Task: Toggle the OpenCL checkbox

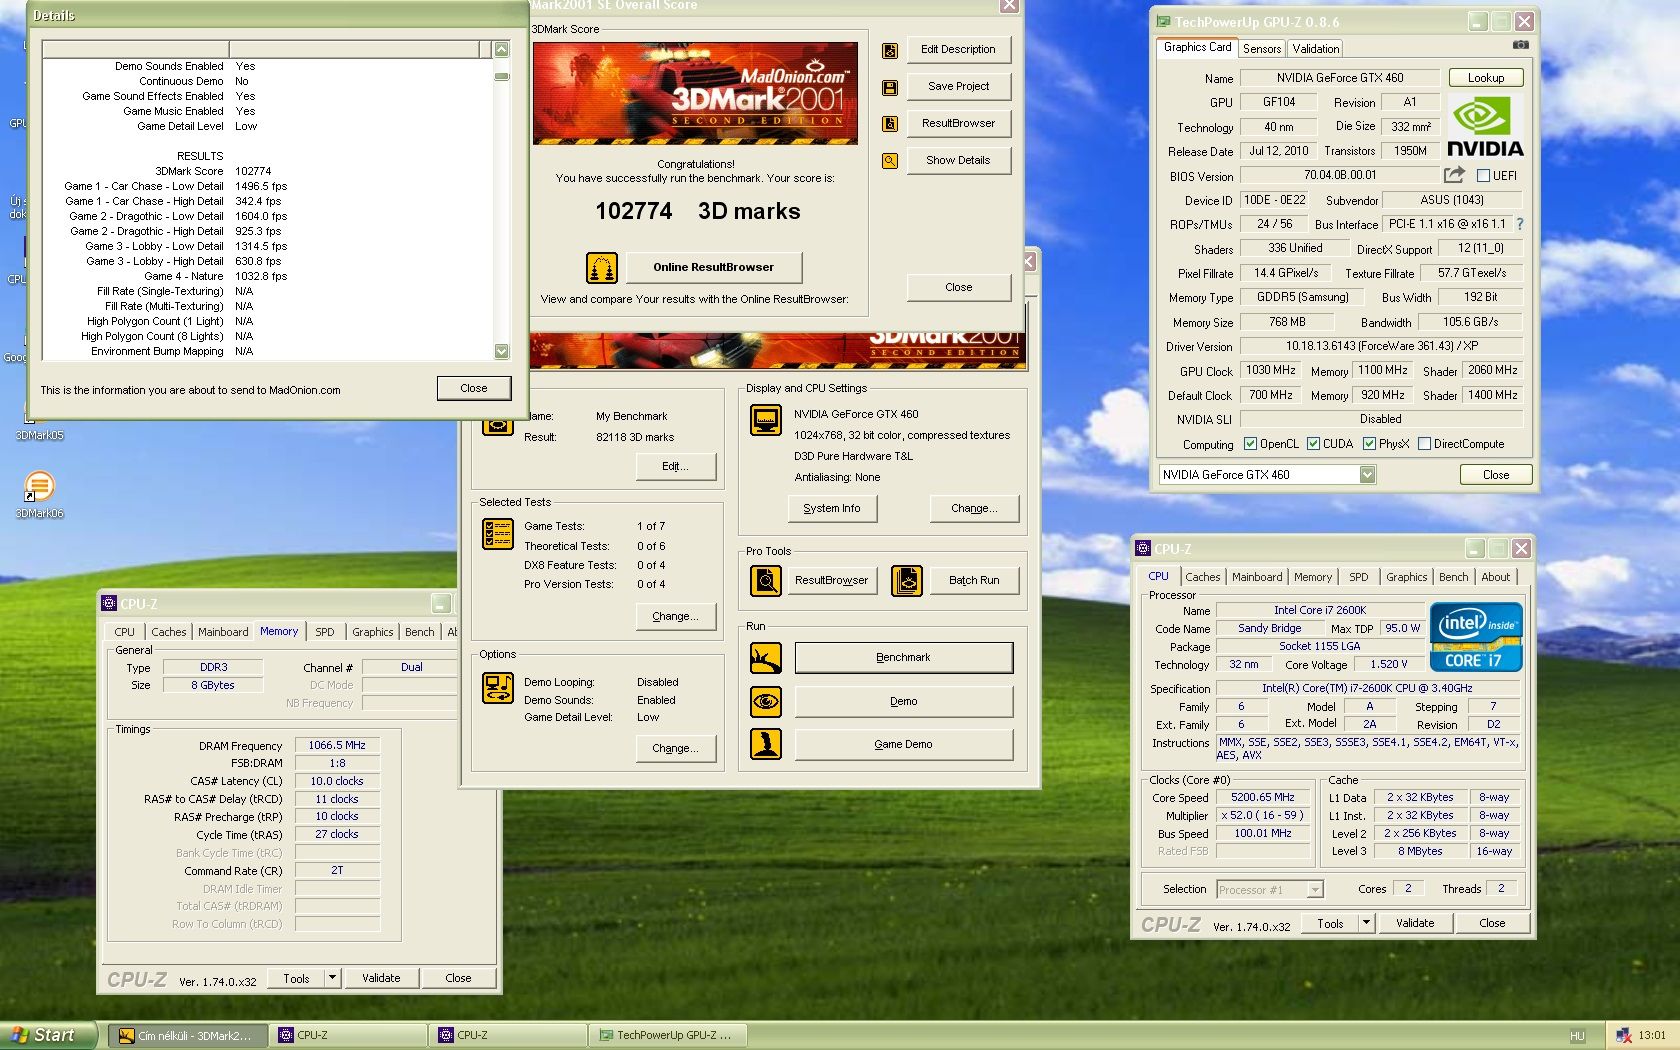Action: click(x=1250, y=444)
